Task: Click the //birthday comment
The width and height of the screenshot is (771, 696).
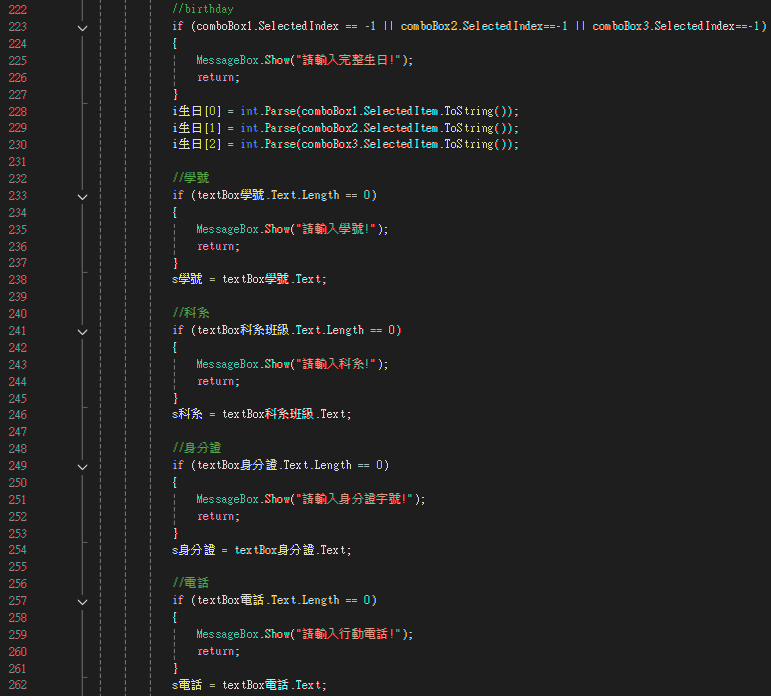Action: tap(203, 9)
